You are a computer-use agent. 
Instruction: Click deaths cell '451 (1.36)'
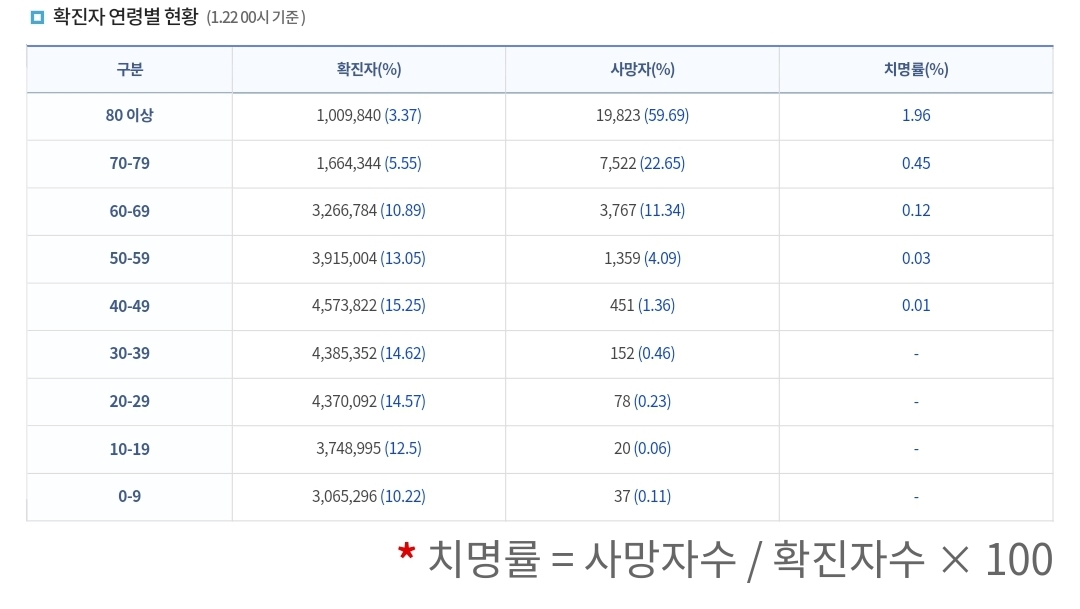click(x=642, y=306)
